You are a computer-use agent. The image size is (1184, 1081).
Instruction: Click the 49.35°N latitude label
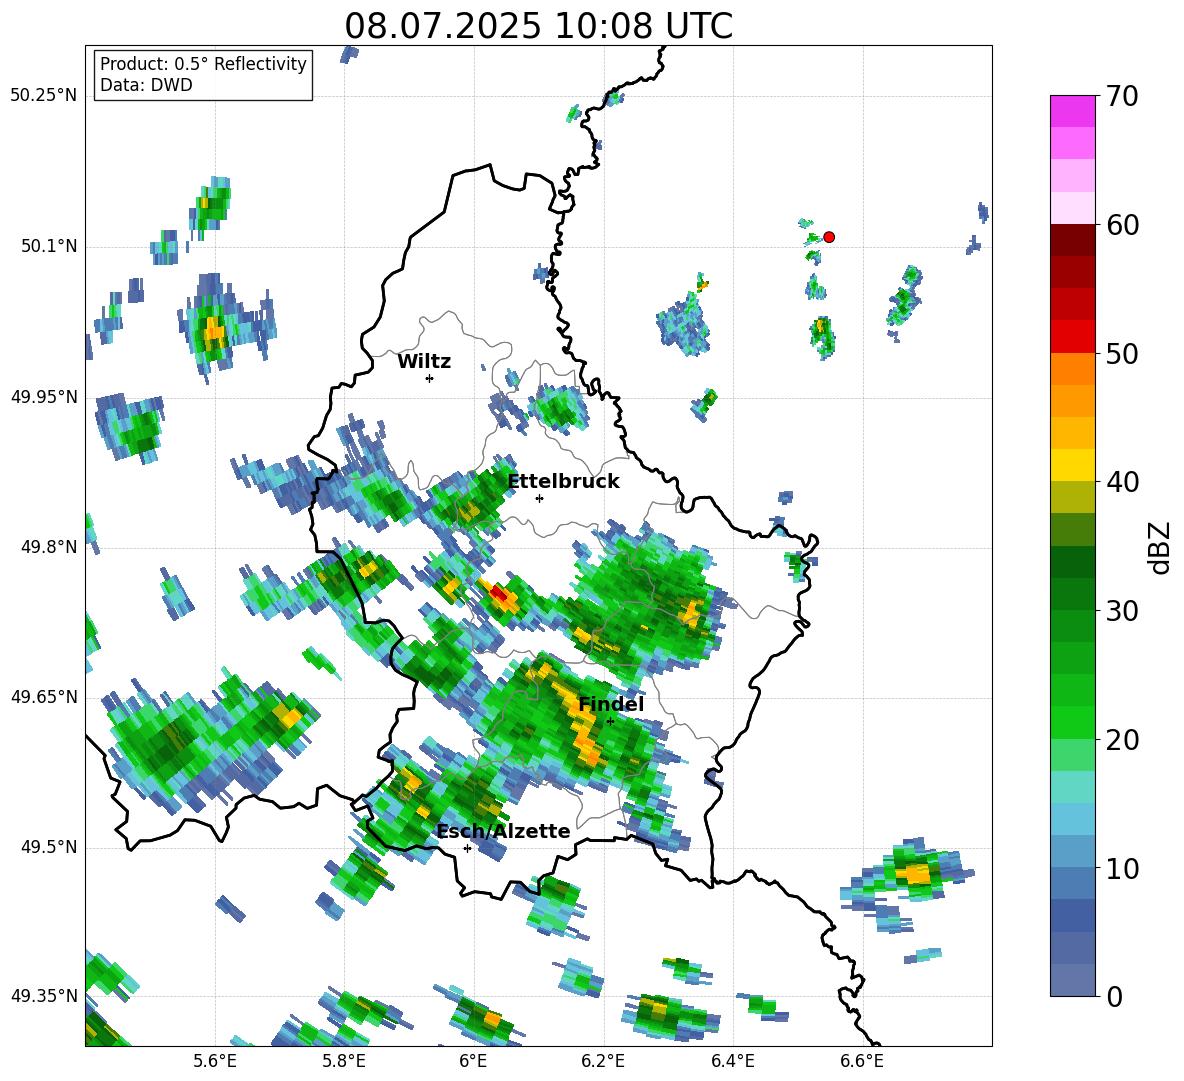(x=44, y=996)
